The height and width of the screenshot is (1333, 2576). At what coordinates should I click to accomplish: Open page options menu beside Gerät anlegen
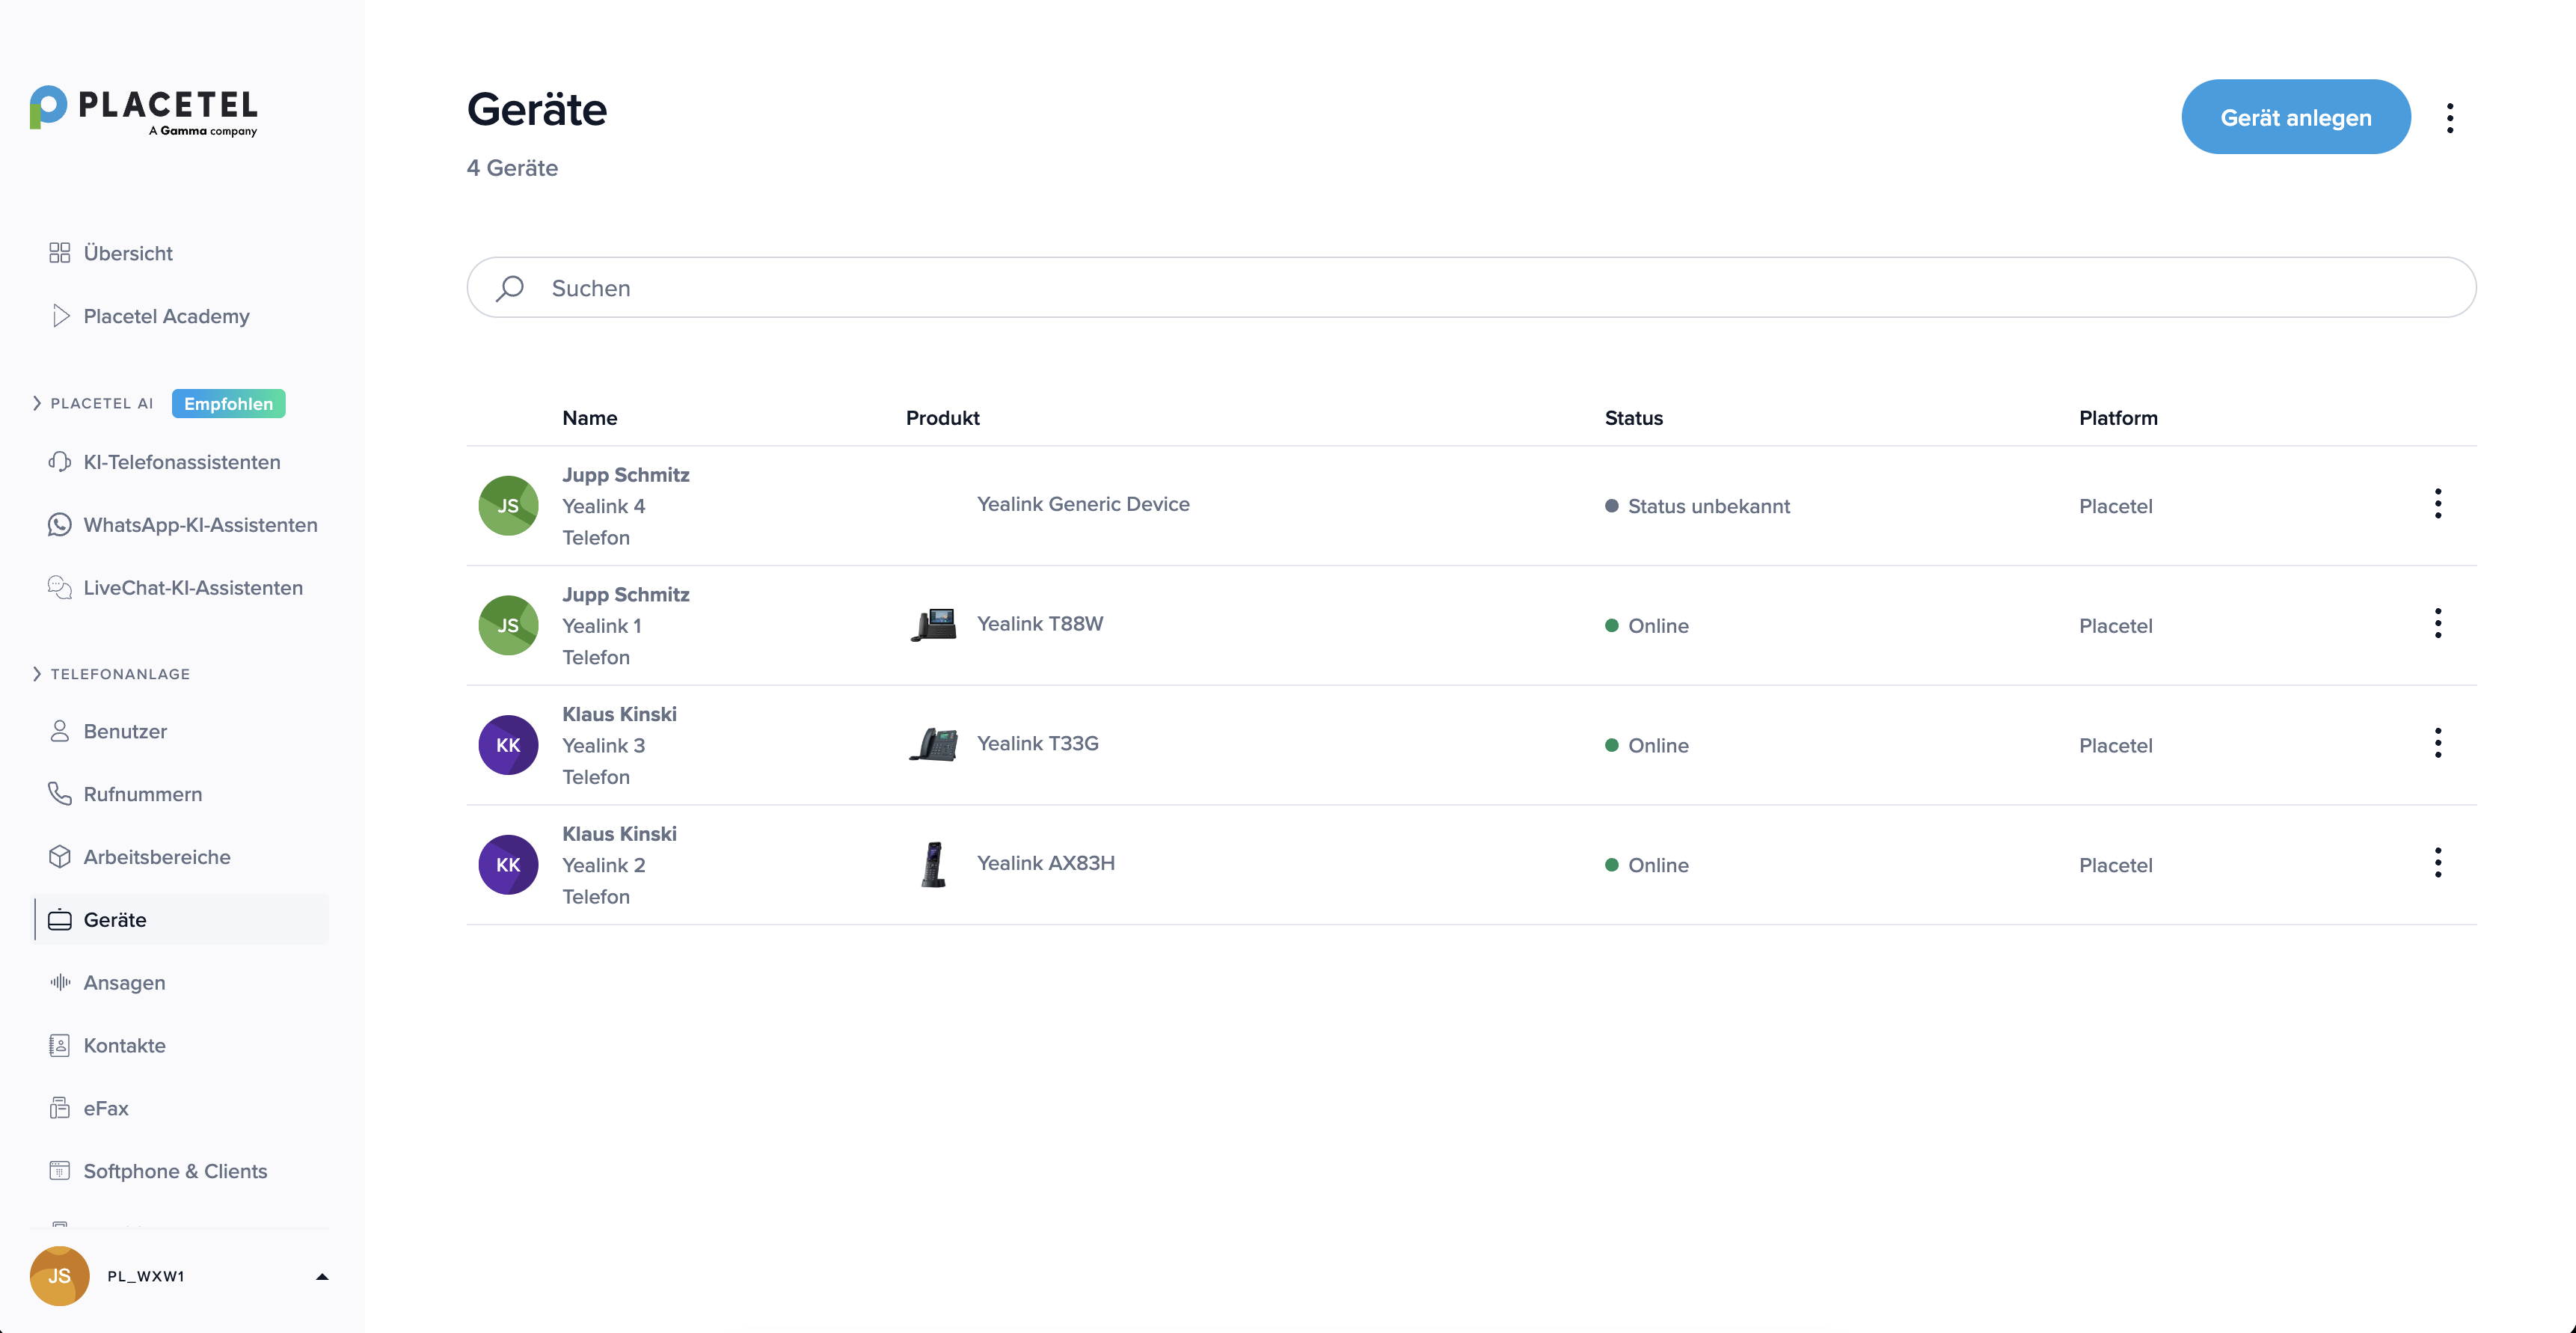(x=2450, y=118)
